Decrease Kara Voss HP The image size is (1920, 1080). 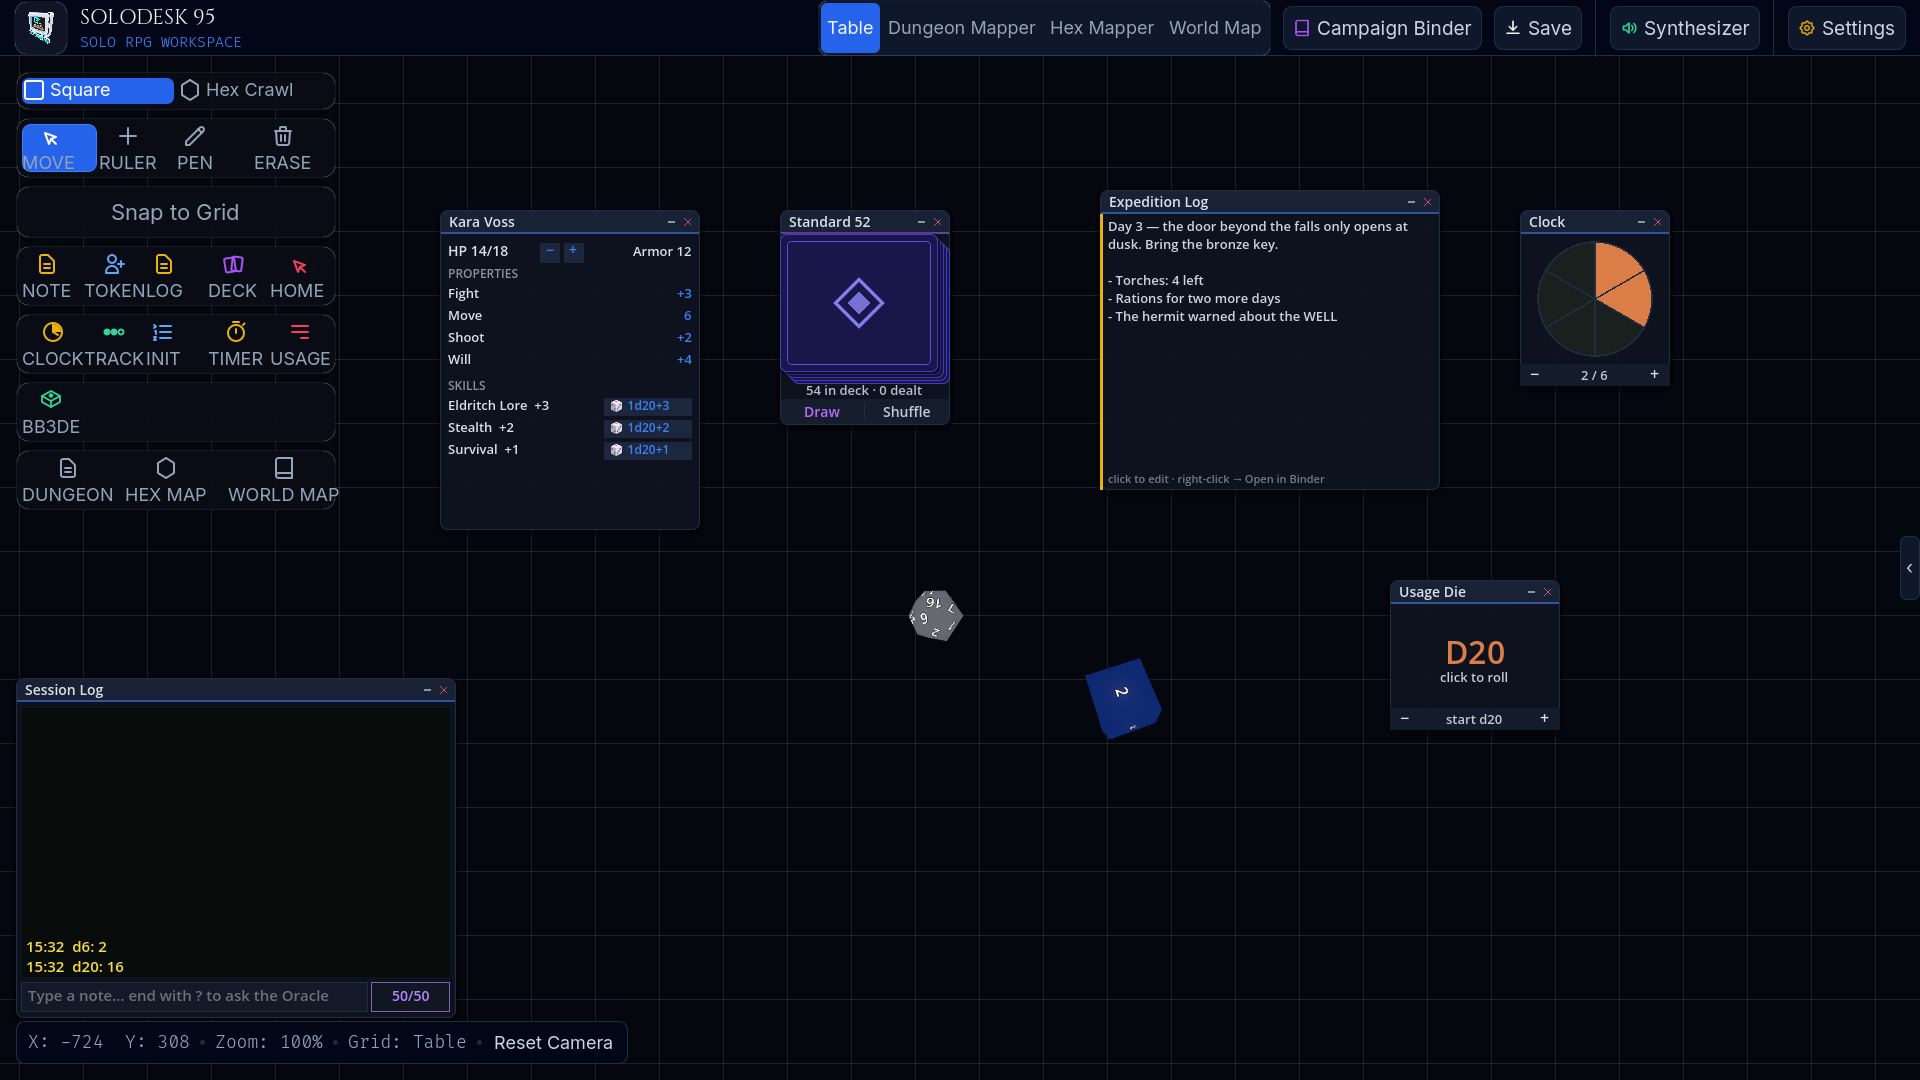[550, 251]
